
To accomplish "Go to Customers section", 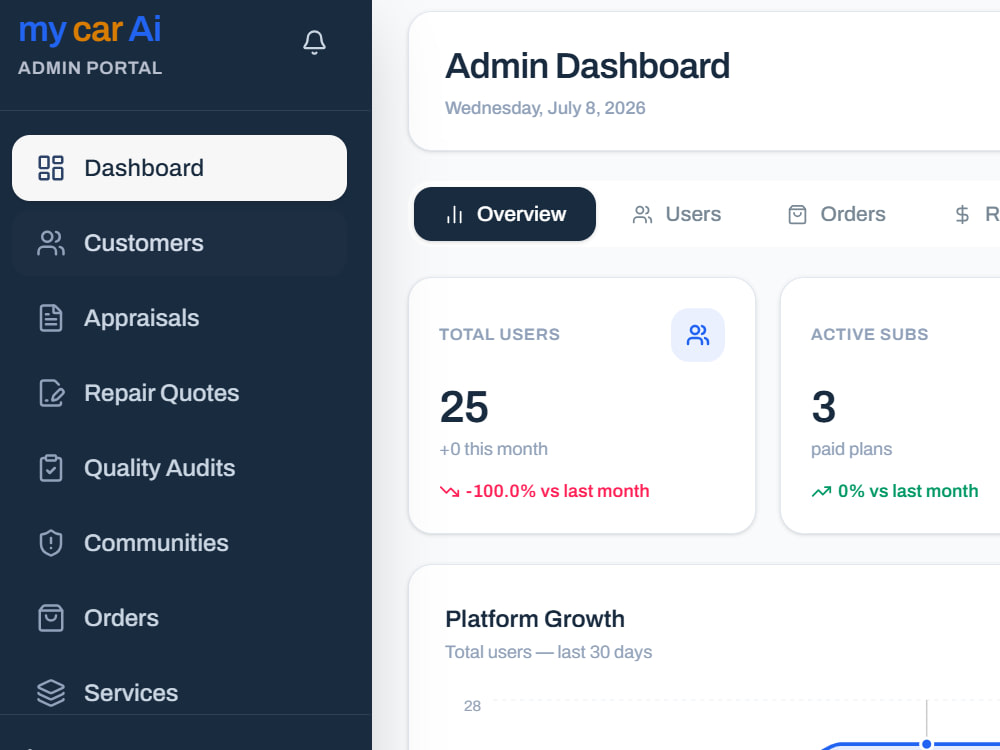I will (x=179, y=243).
